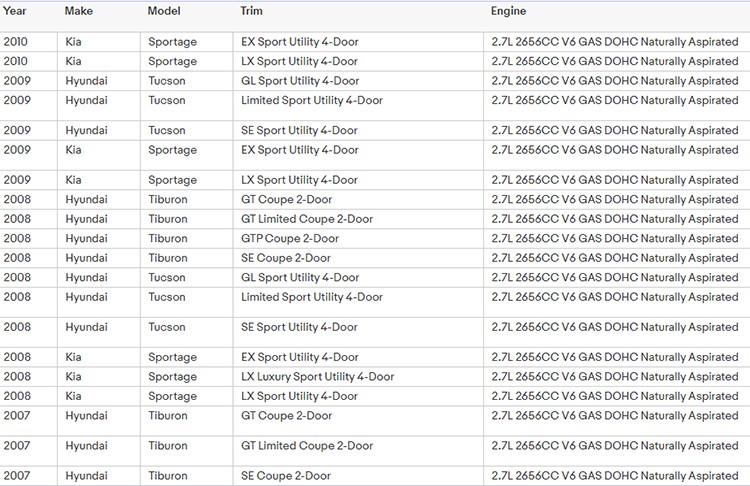The image size is (750, 486).
Task: Select GL Sport Utility 4-Door trim for 2009 Tucson
Action: [300, 81]
